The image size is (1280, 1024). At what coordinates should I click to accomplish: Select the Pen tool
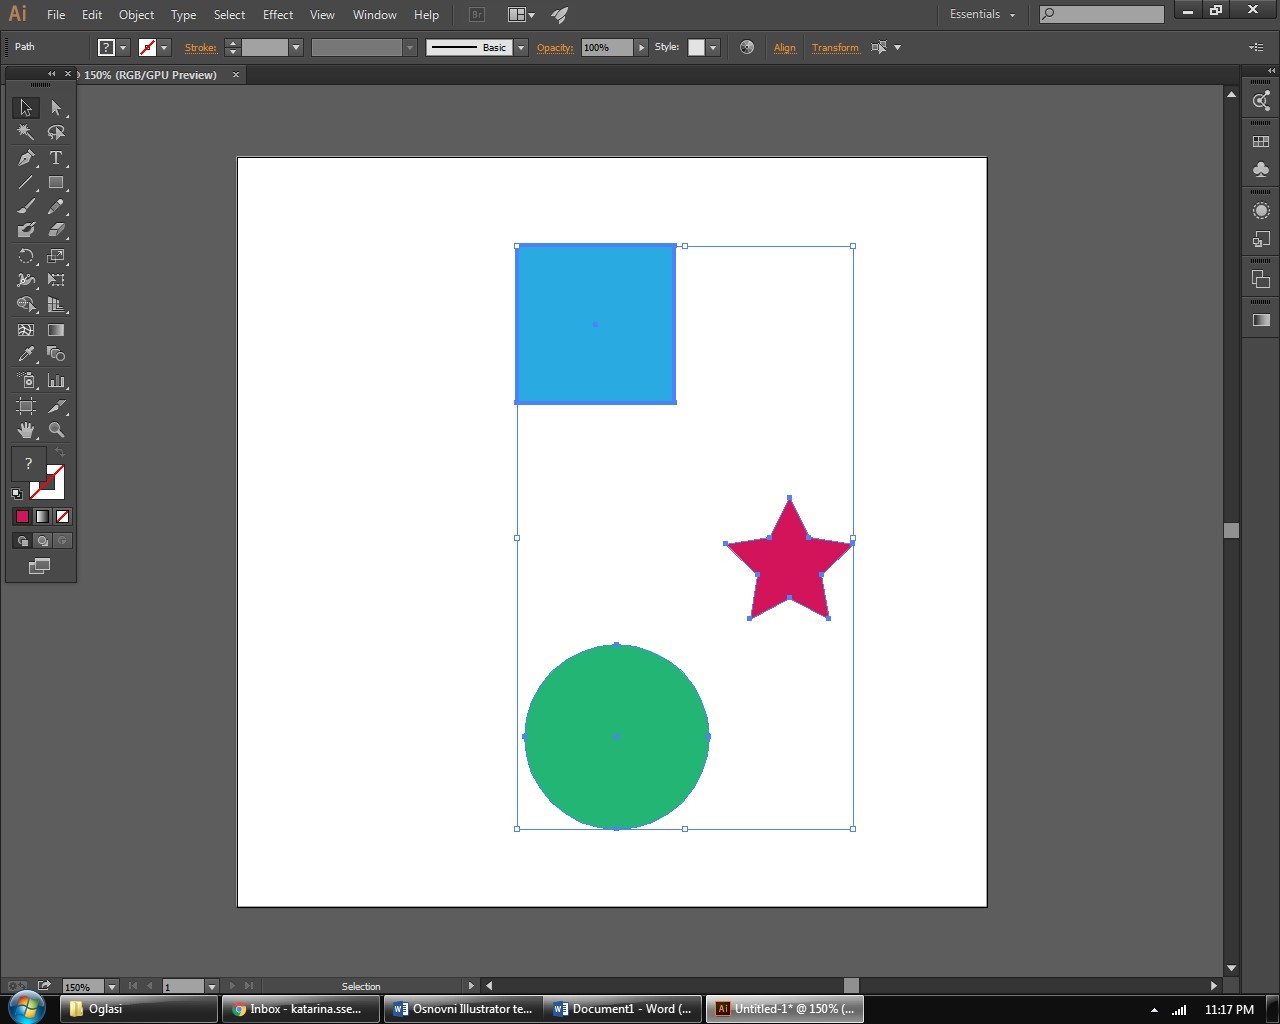[26, 158]
